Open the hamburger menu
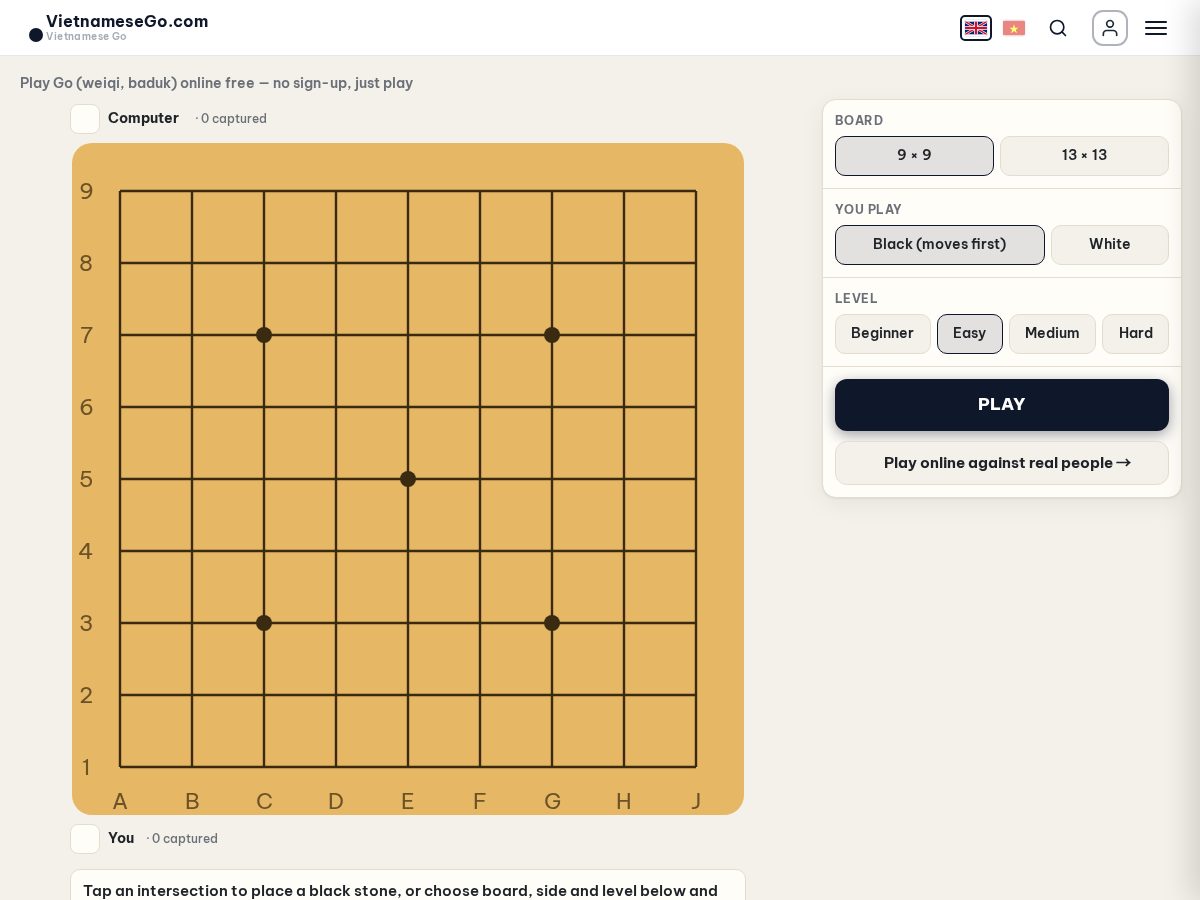This screenshot has width=1200, height=900. [x=1156, y=28]
